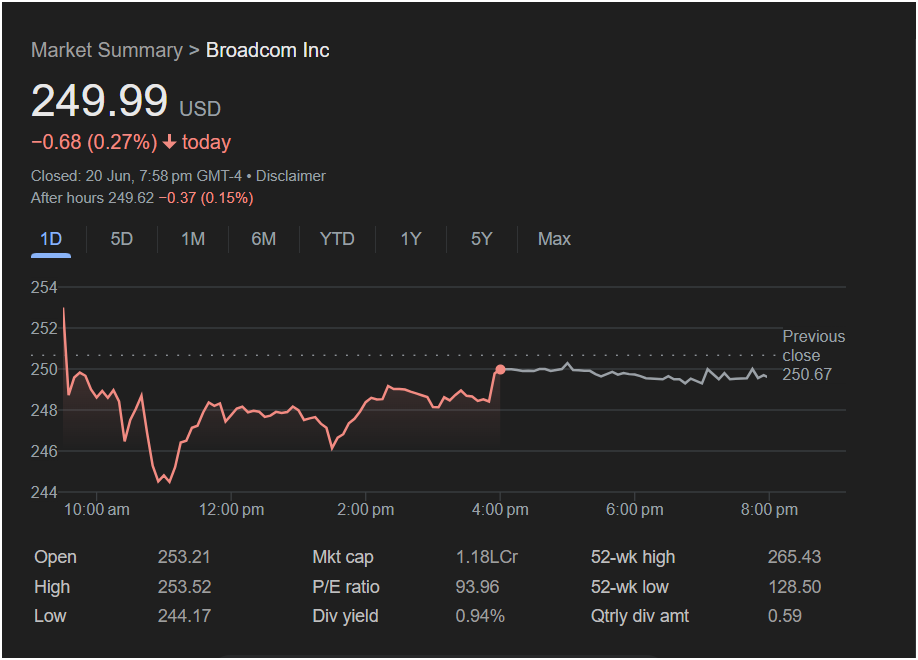
Task: Switch to the 5D tab
Action: coord(122,239)
